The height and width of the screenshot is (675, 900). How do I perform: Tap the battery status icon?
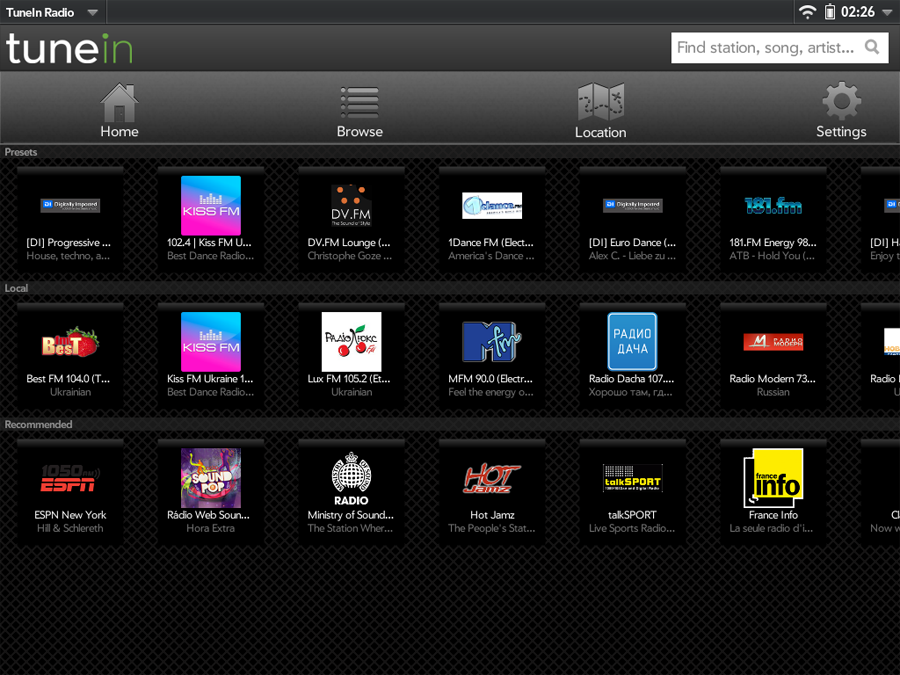click(830, 12)
